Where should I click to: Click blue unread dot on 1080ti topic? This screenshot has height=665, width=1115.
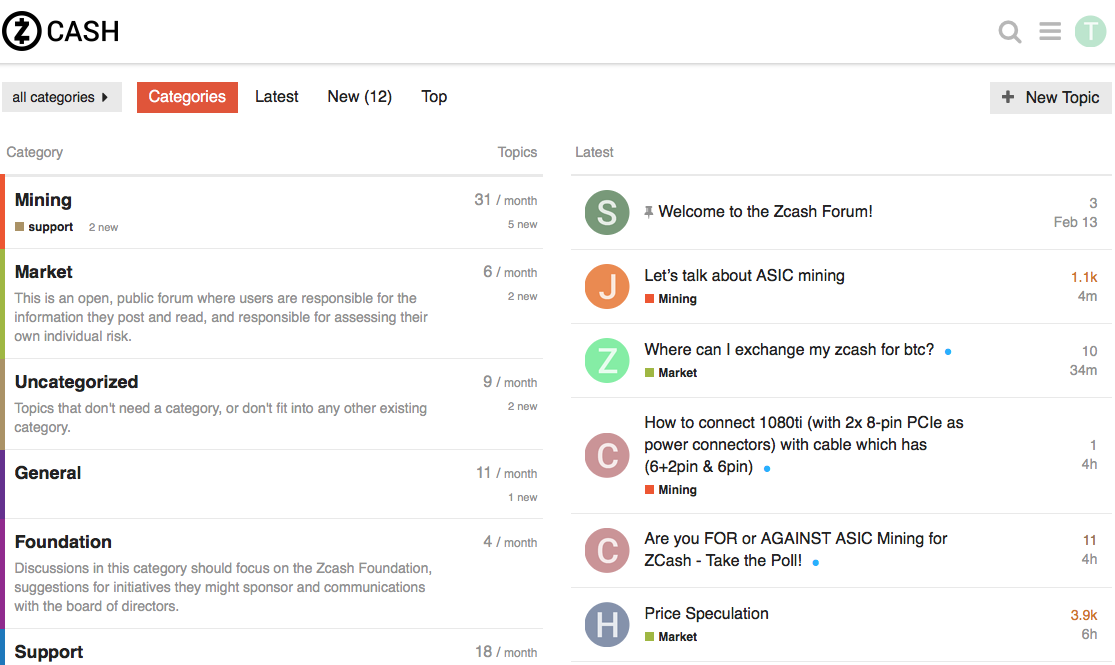(x=767, y=469)
